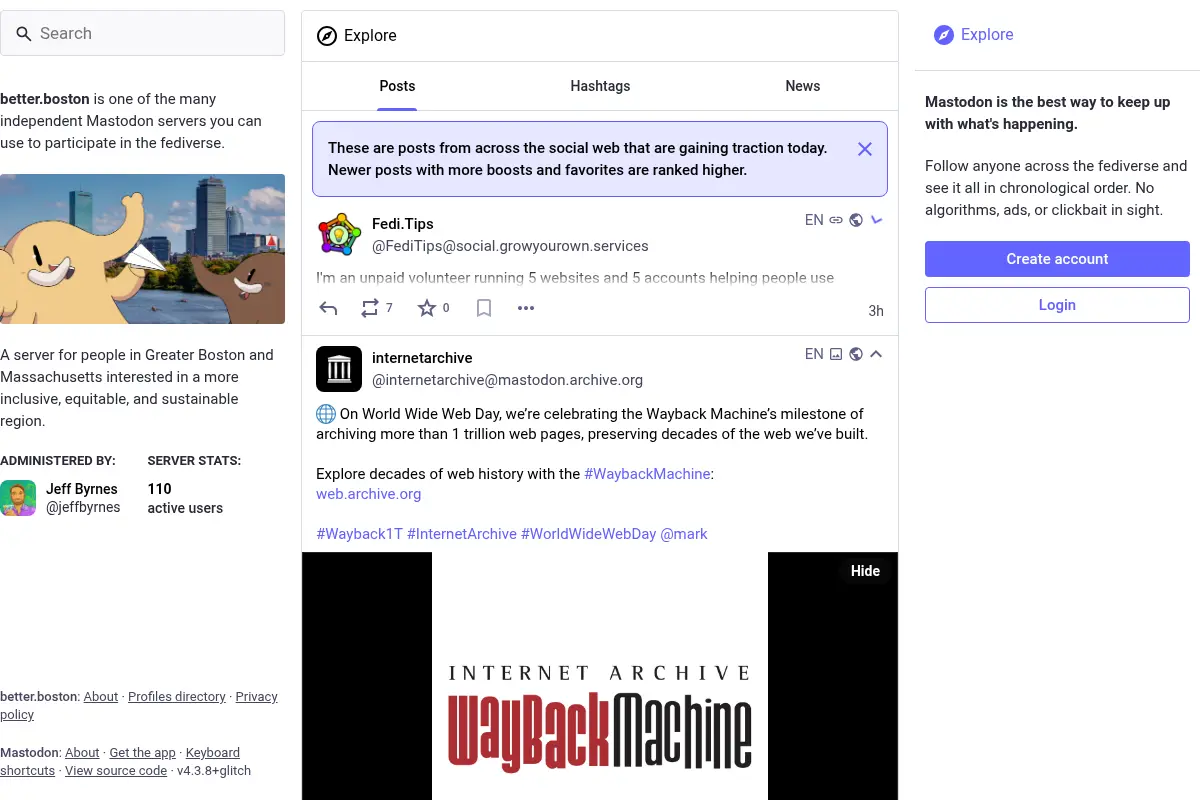Switch to the News tab

pyautogui.click(x=802, y=86)
